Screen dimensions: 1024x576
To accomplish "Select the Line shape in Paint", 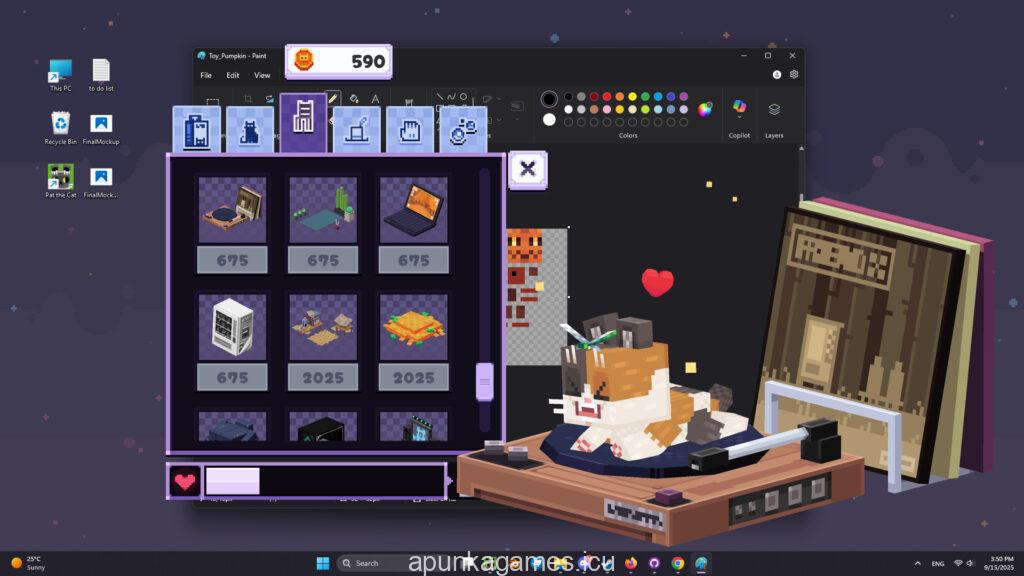I will point(439,97).
